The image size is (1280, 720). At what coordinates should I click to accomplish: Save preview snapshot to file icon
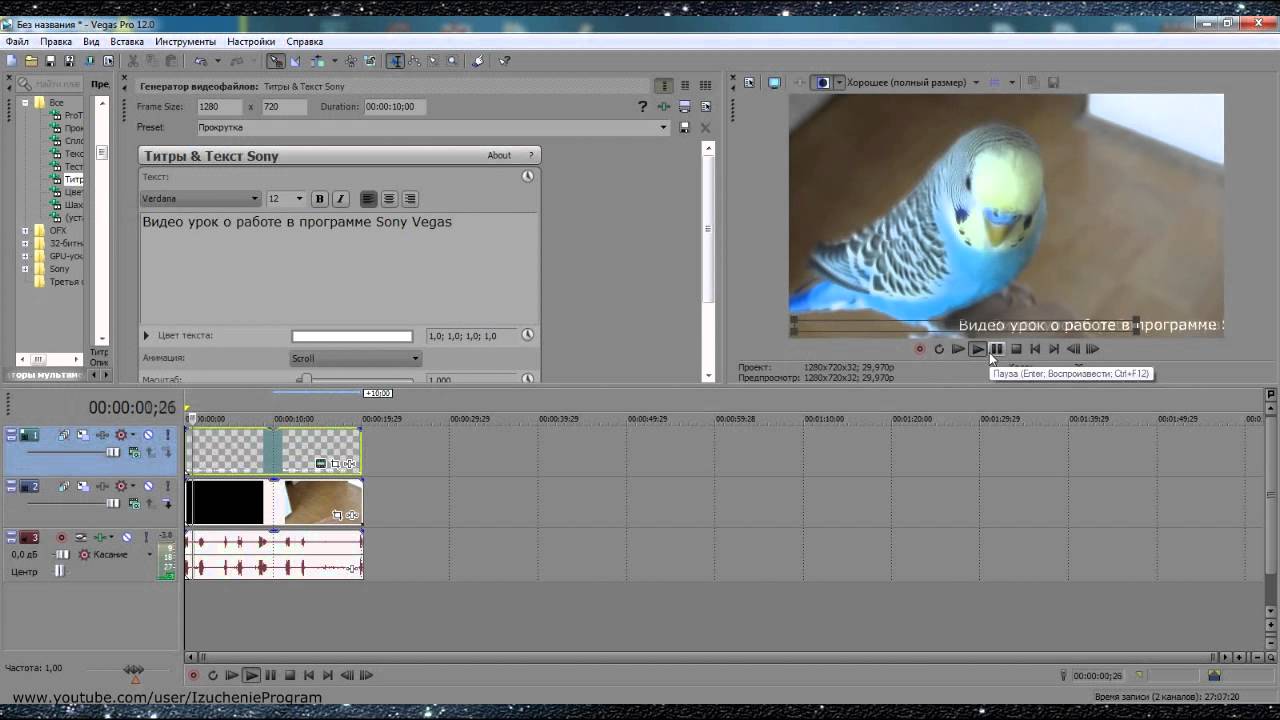point(1054,82)
